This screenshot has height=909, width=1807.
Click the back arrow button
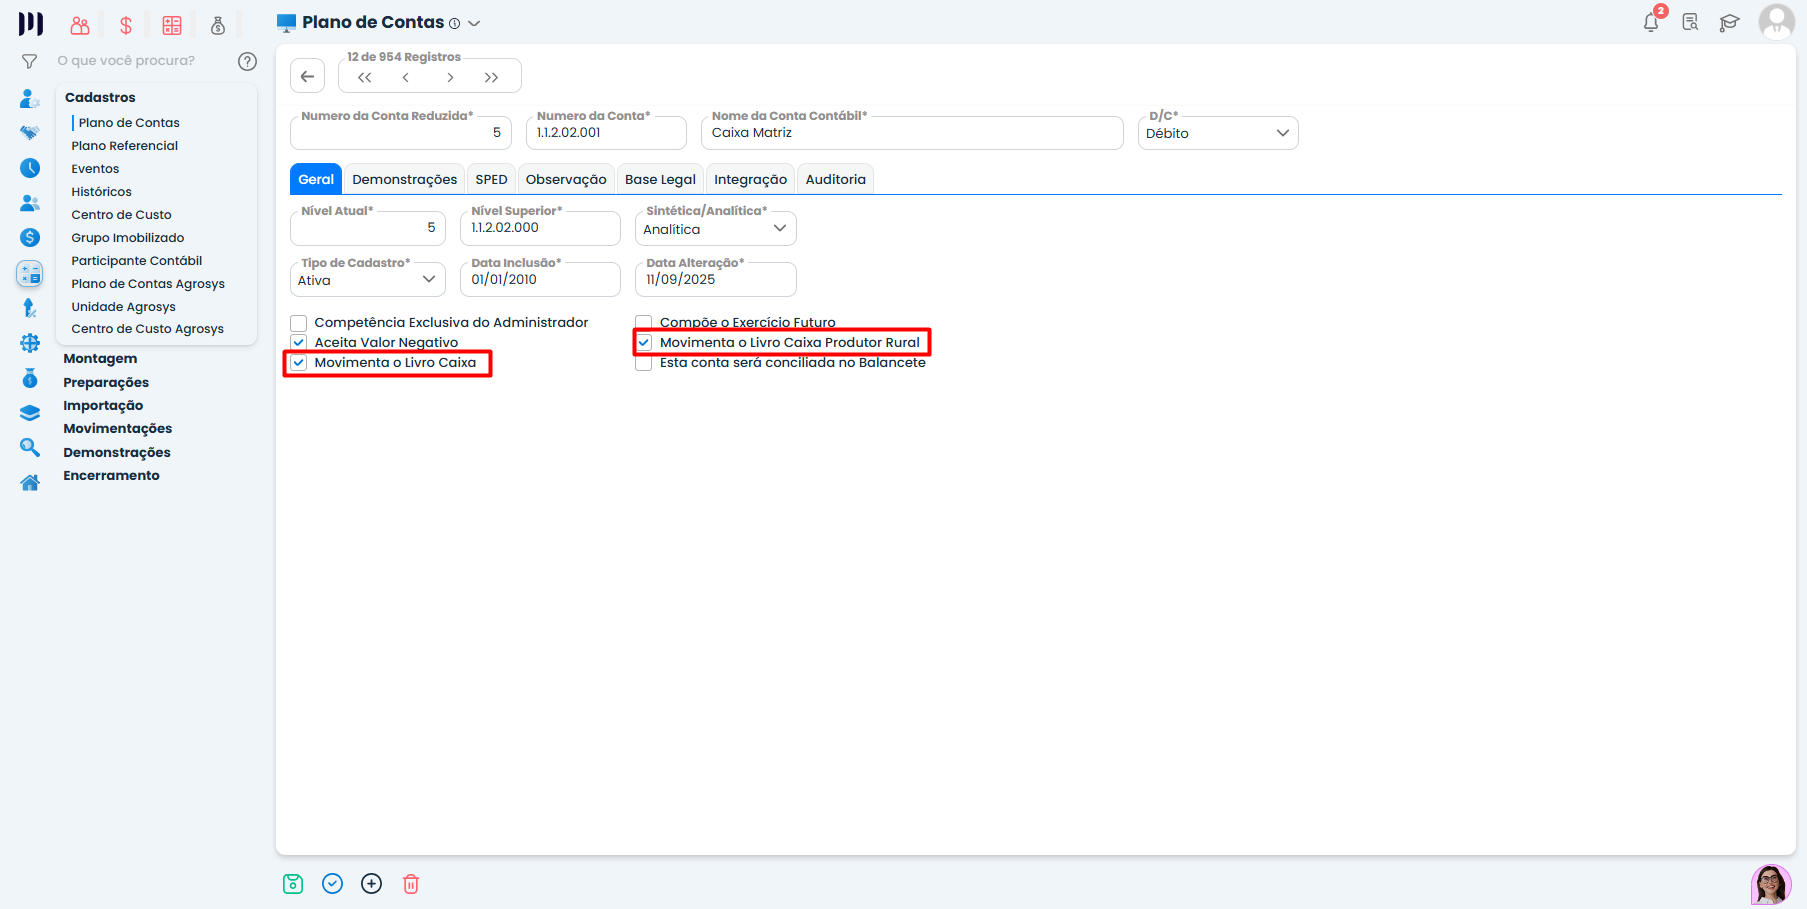pos(307,77)
